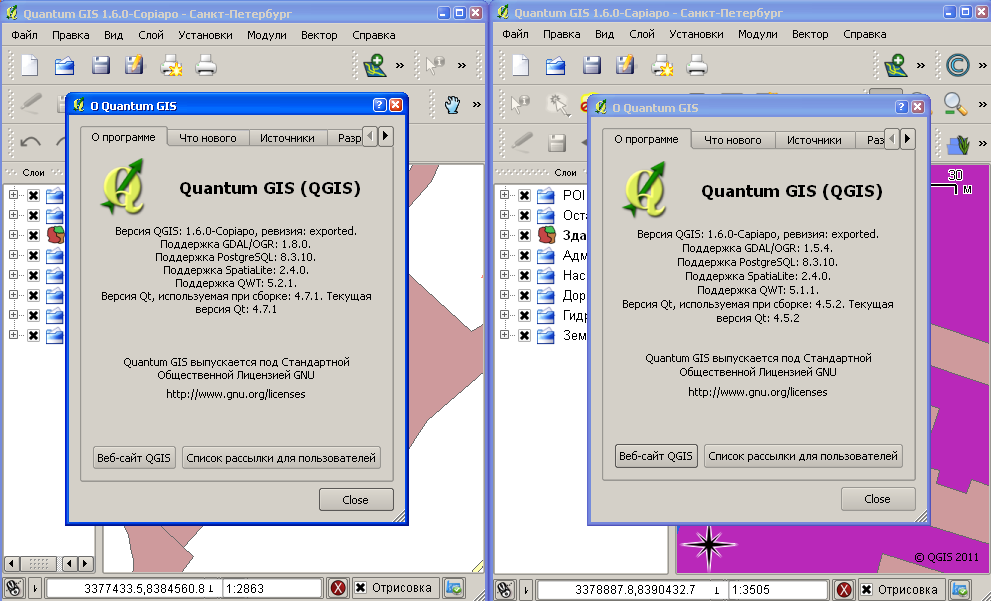
Task: Expand the POI layer tree node
Action: 504,195
